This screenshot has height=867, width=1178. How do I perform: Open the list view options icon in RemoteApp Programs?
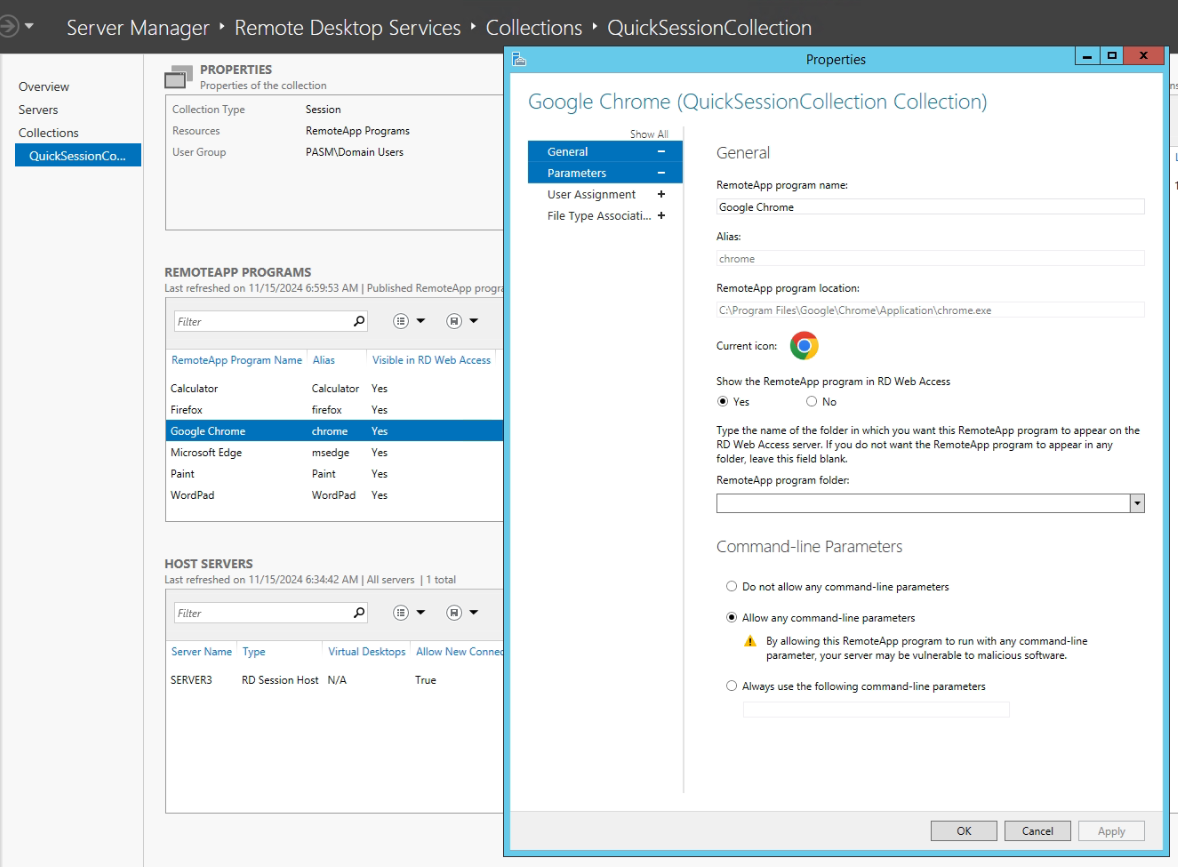tap(401, 322)
